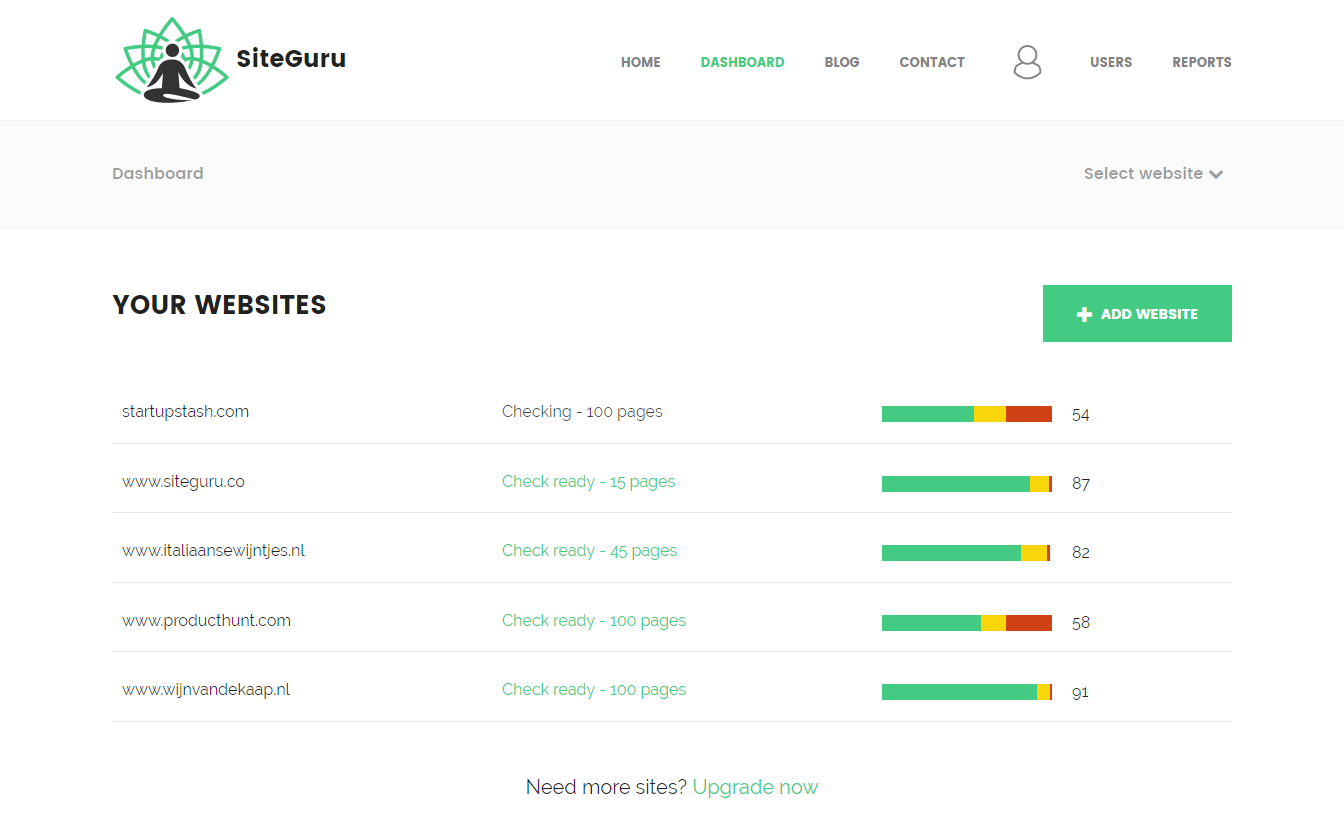This screenshot has width=1344, height=815.
Task: Click the SiteGuru meditating figure logo
Action: (172, 60)
